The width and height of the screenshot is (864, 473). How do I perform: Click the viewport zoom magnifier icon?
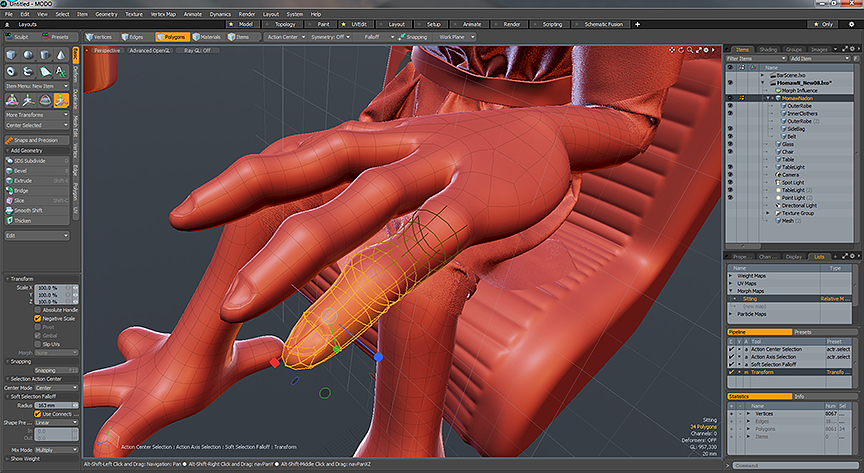coord(689,50)
